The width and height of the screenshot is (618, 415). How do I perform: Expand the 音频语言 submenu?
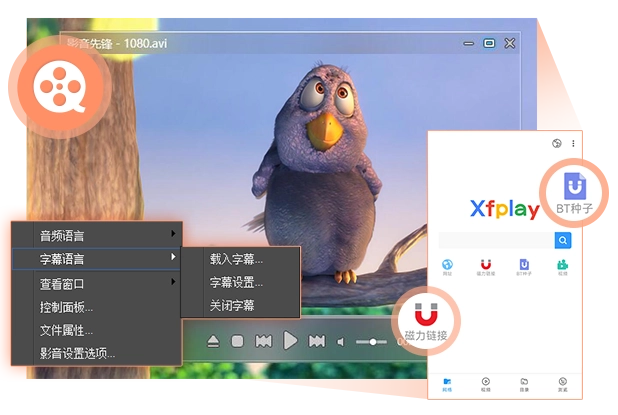95,236
